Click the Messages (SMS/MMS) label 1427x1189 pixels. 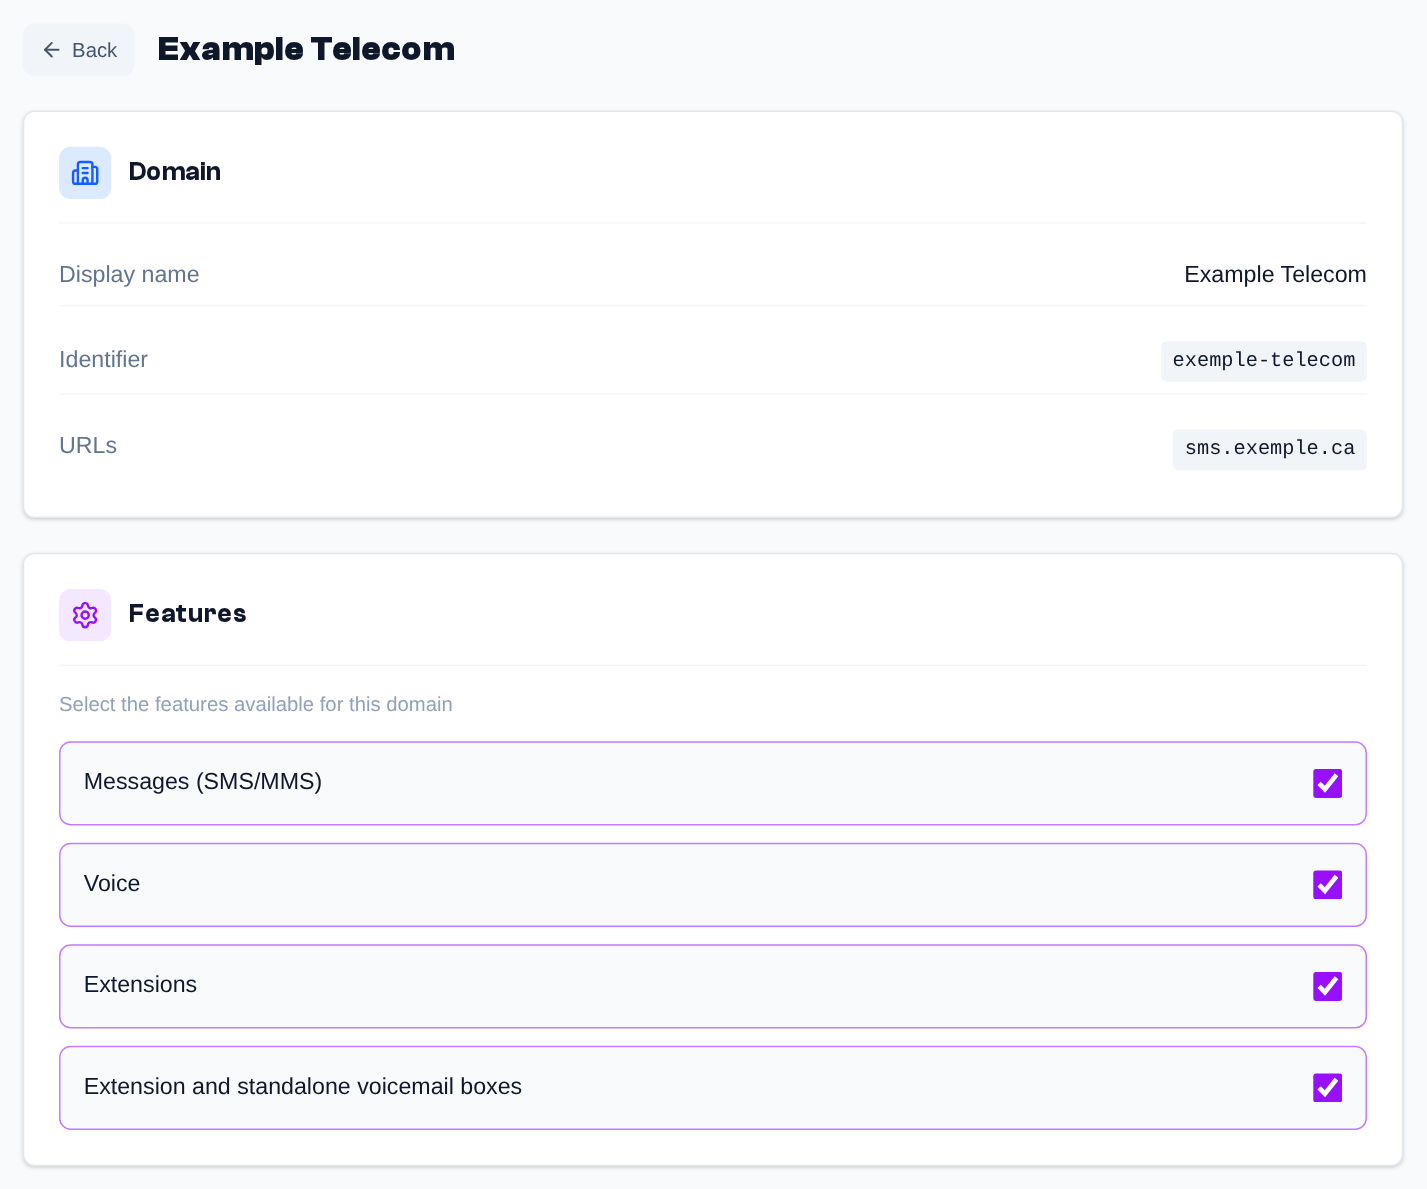tap(203, 781)
